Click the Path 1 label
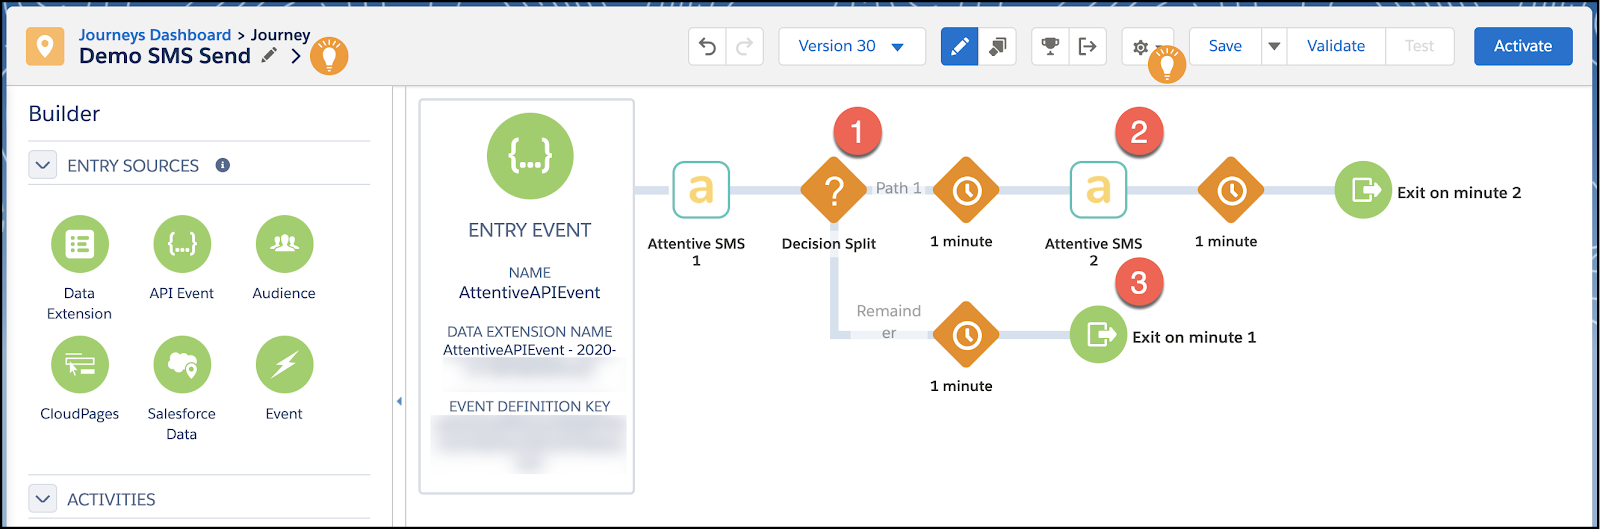1600x529 pixels. (898, 188)
